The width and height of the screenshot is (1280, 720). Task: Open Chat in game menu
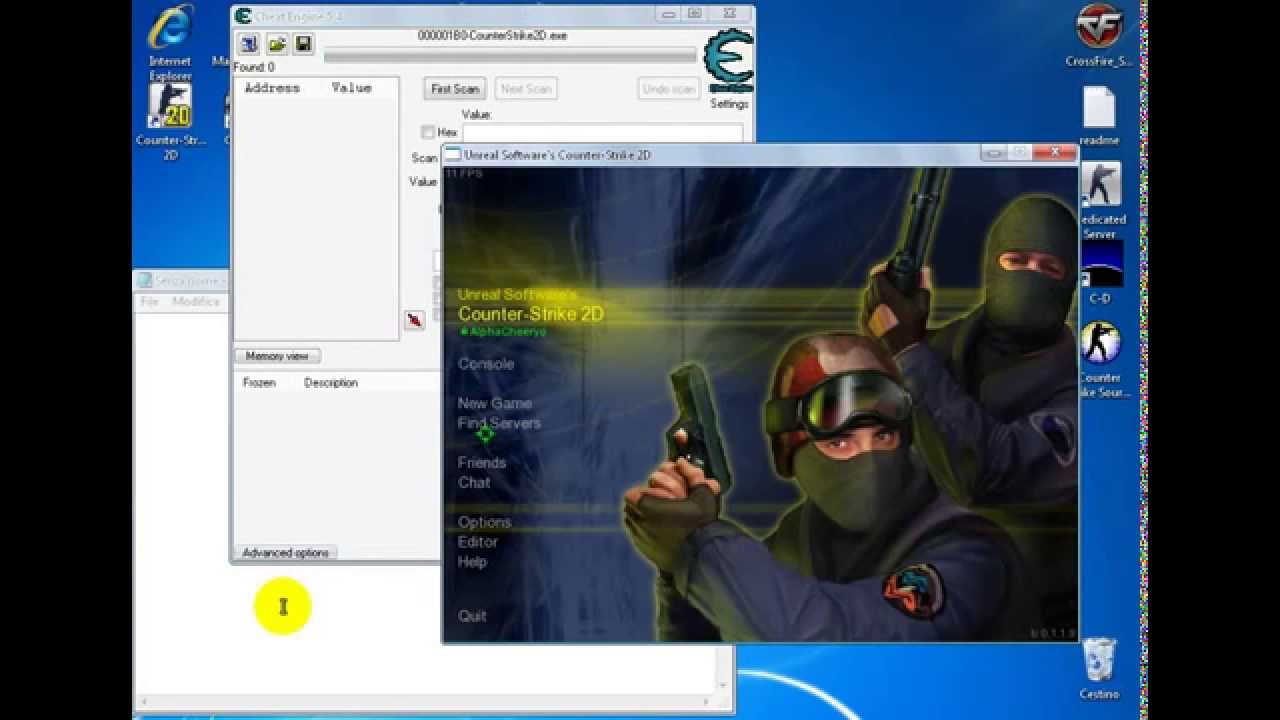(x=474, y=482)
